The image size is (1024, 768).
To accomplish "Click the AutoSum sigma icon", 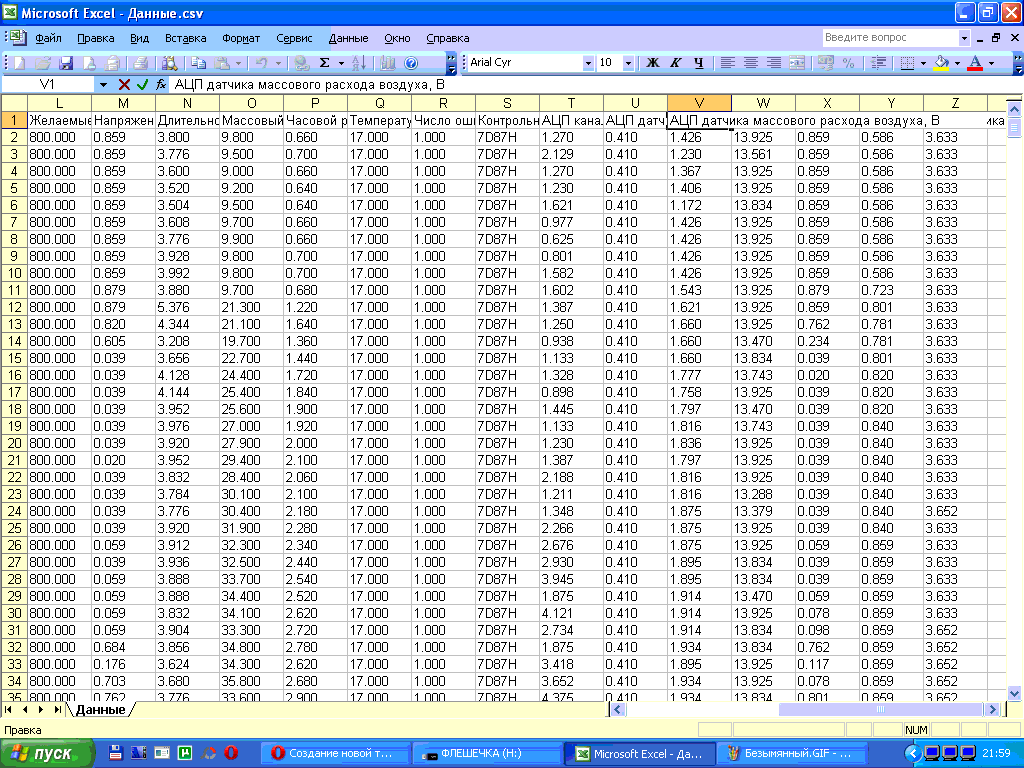I will coord(324,63).
